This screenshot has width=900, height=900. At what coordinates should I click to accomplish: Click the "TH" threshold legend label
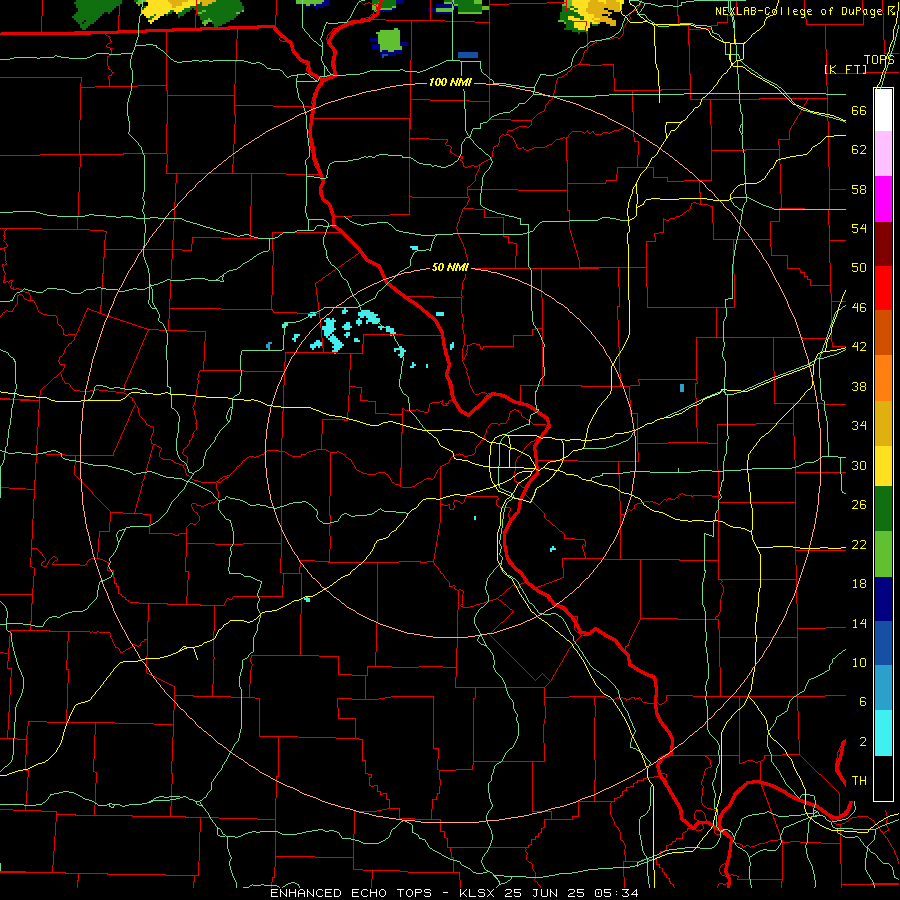pos(859,781)
